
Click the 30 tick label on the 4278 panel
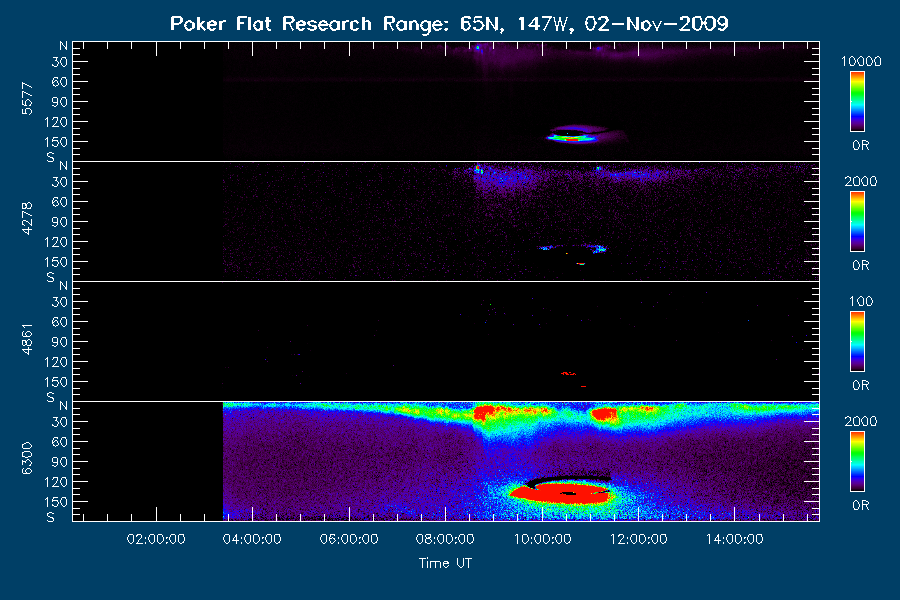tap(60, 182)
